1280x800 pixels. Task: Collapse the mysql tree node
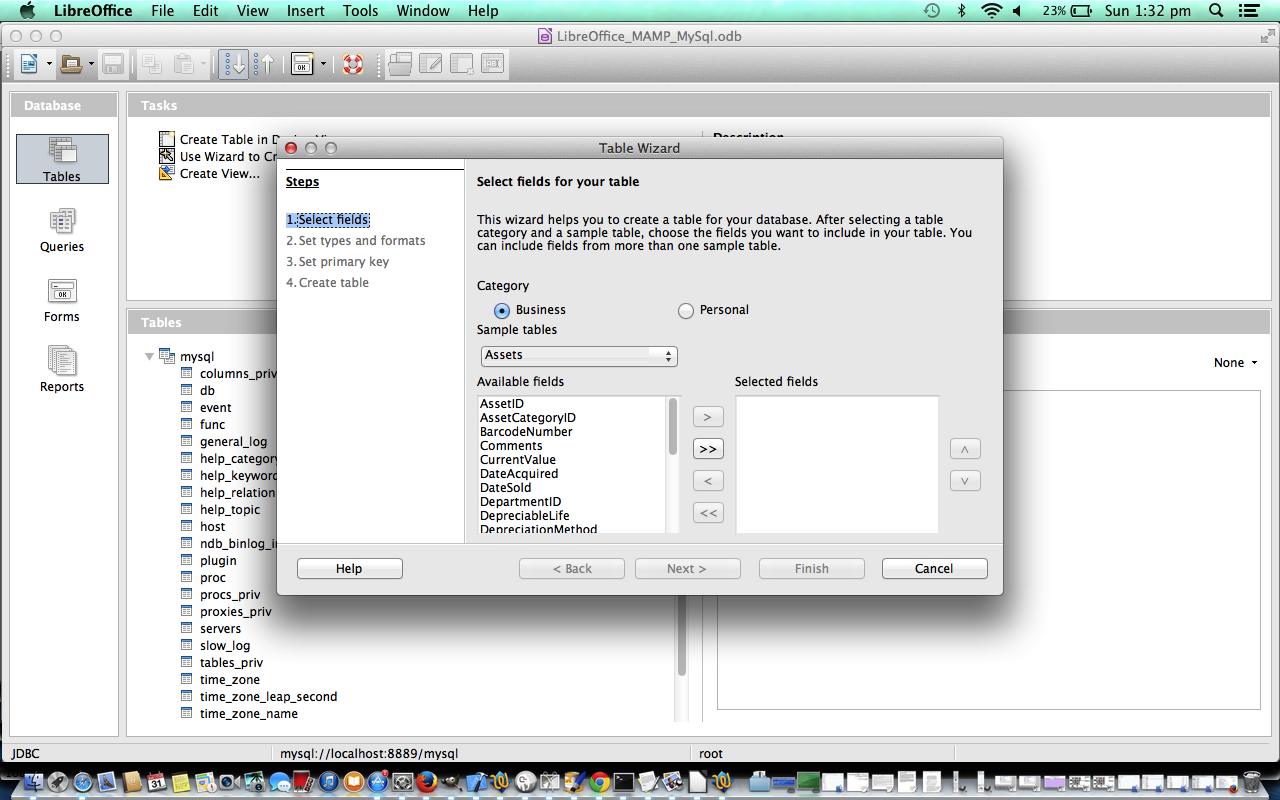(149, 356)
